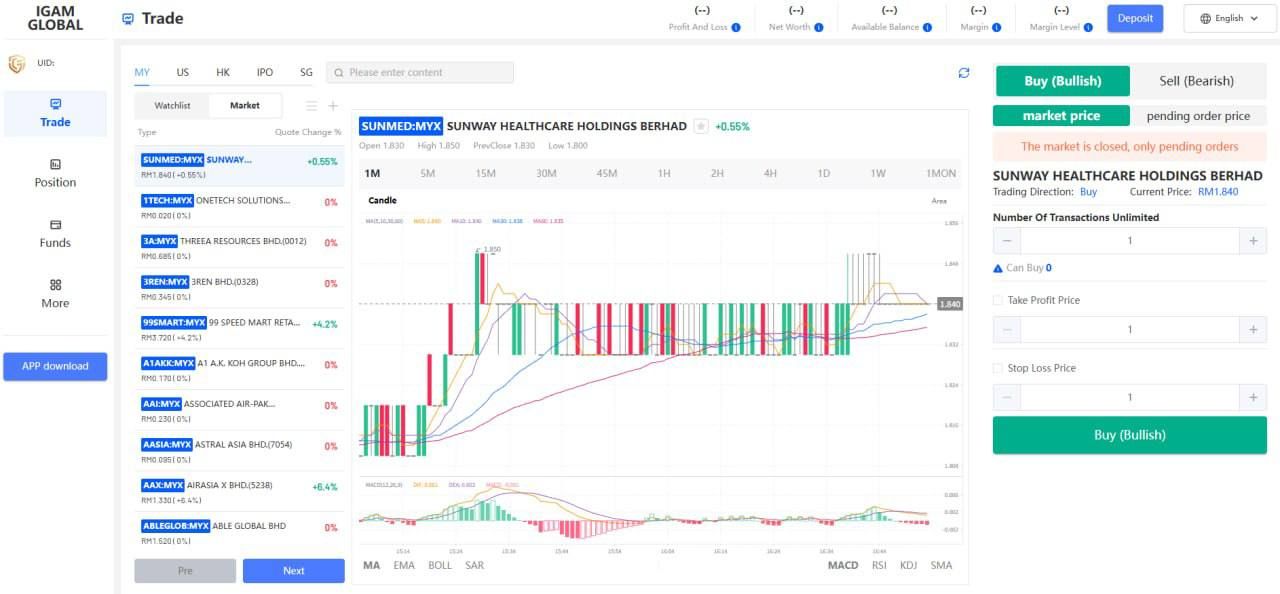Click the plus icon to add watchlist
1280x594 pixels.
tap(333, 106)
